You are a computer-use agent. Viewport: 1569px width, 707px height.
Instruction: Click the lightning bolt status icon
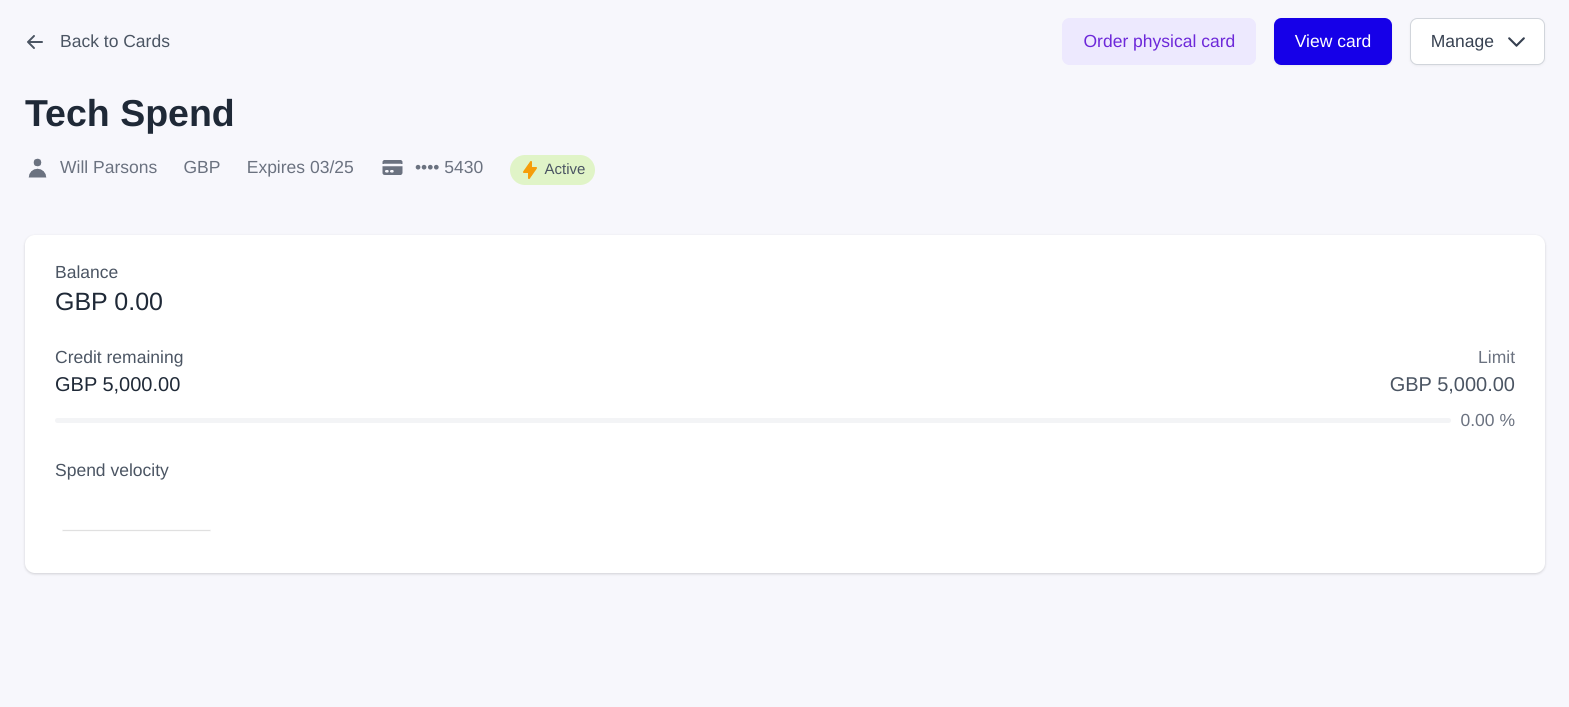click(x=530, y=170)
